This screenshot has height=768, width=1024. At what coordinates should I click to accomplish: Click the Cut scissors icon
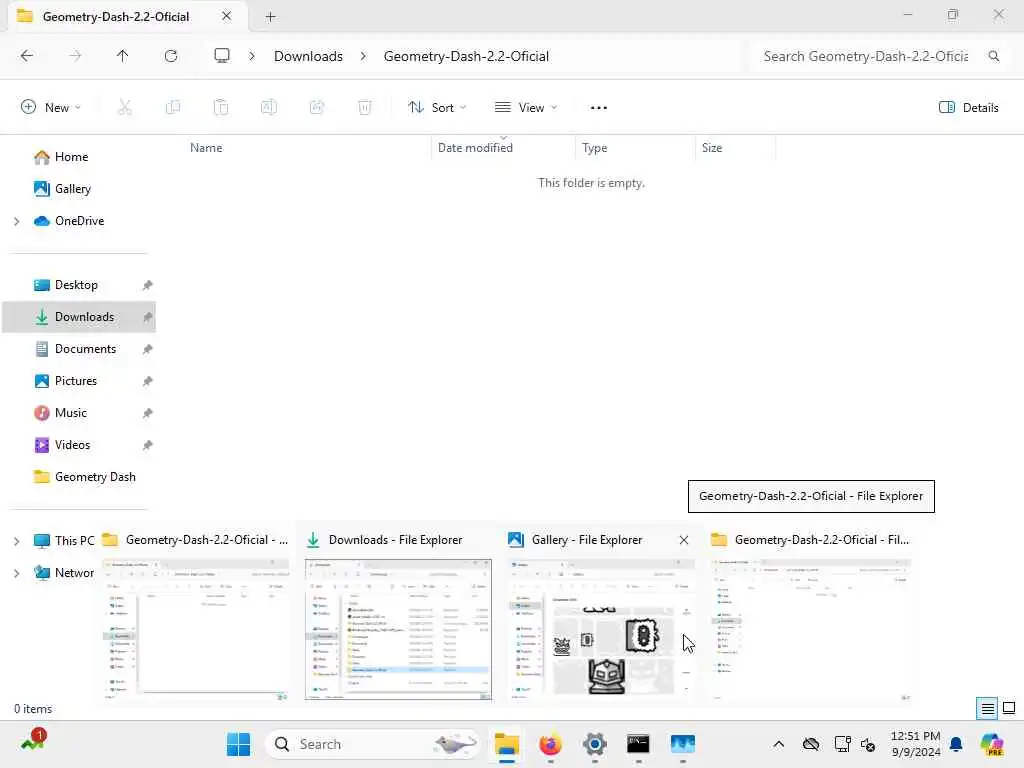(x=125, y=108)
